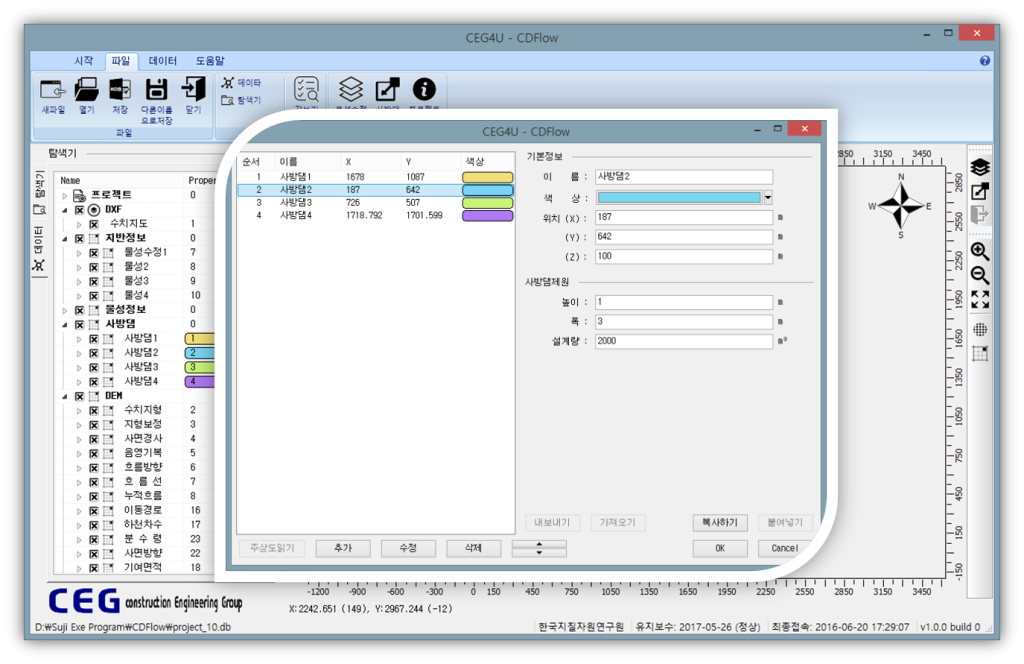1024x664 pixels.
Task: Click the 수정 button in dialog
Action: [408, 548]
